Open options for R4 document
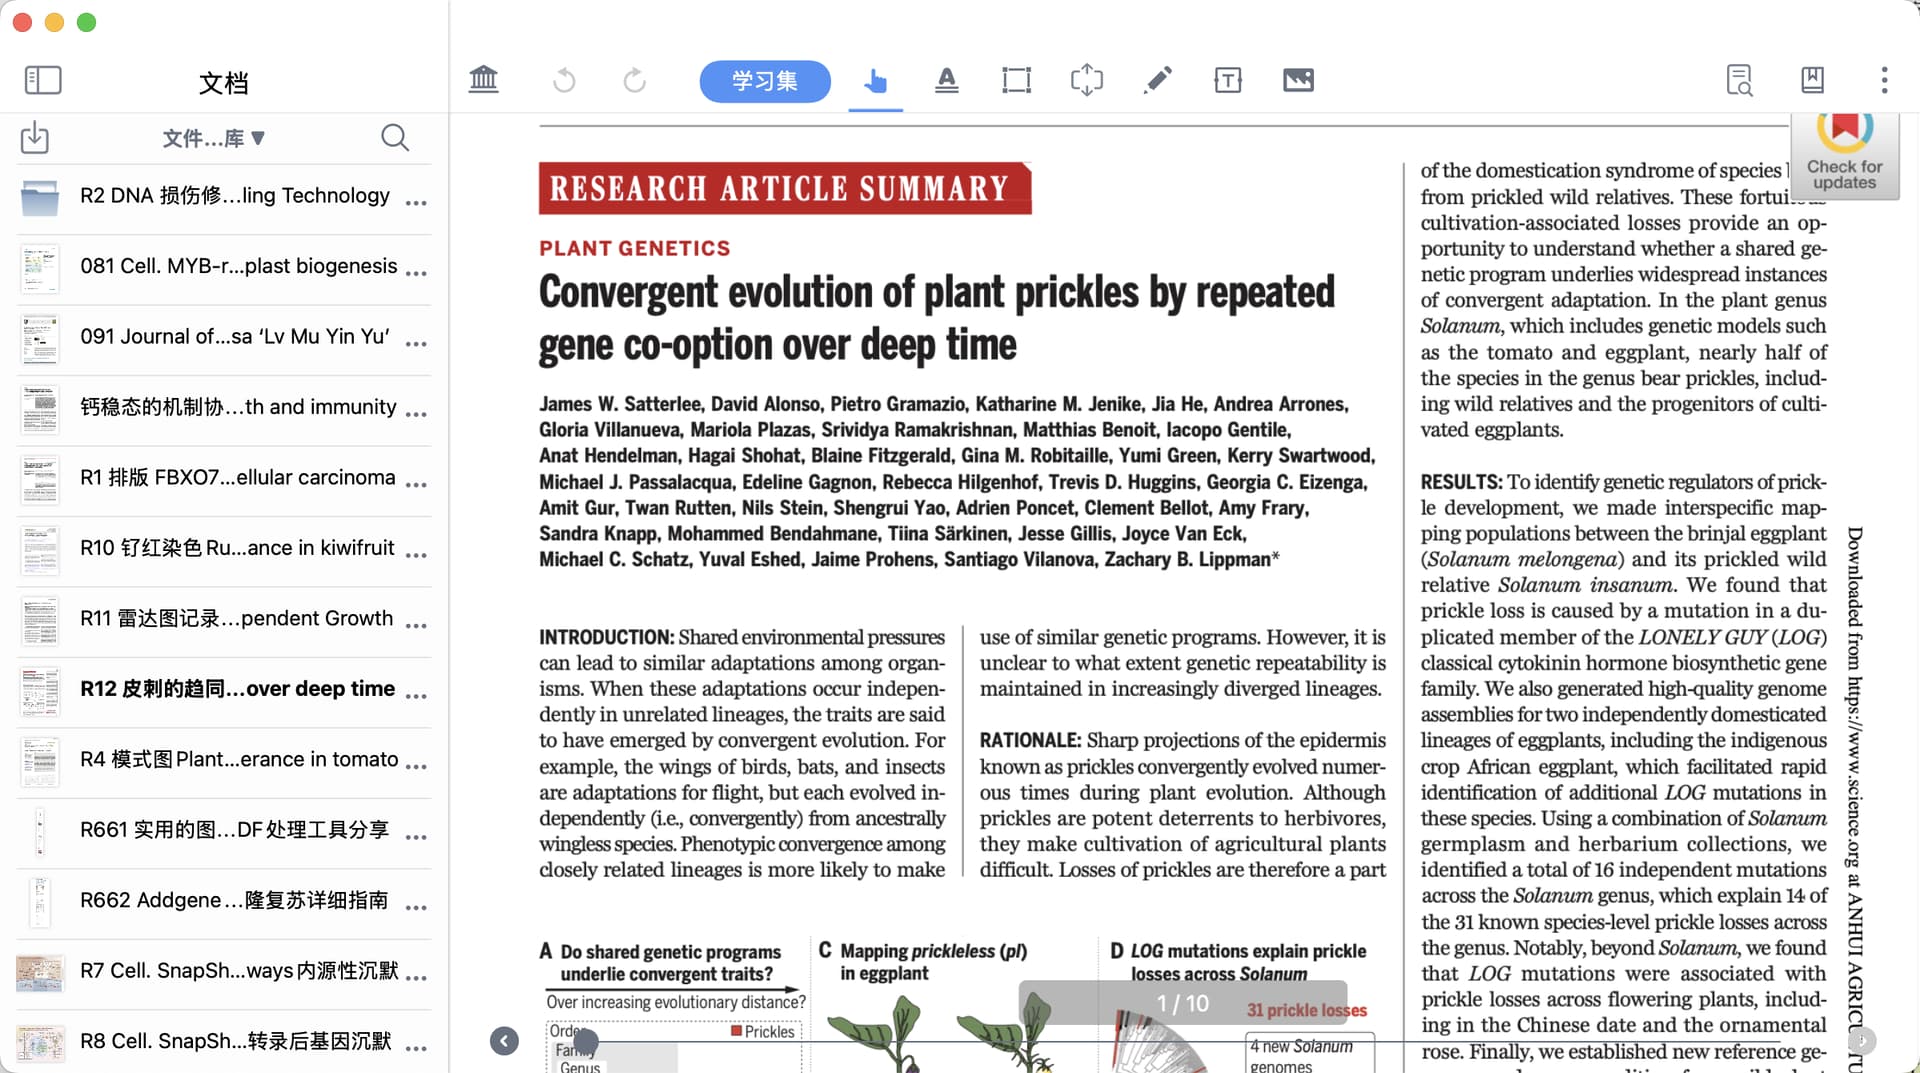Viewport: 1920px width, 1073px height. pyautogui.click(x=416, y=766)
